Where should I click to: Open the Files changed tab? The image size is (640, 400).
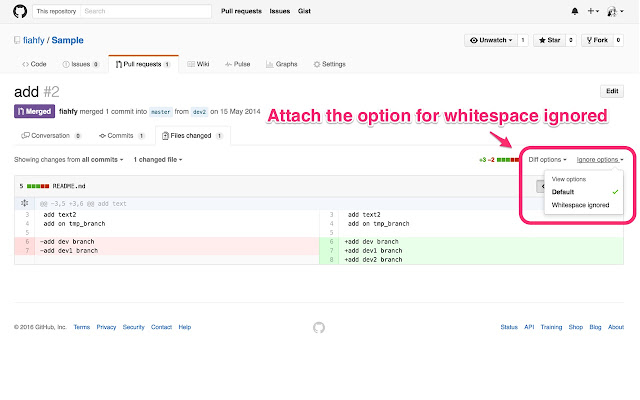(192, 136)
